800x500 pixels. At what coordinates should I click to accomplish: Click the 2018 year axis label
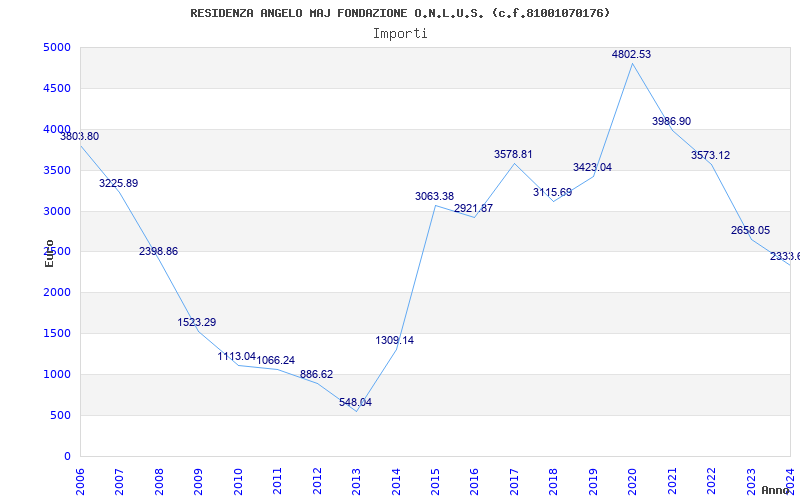click(x=554, y=482)
